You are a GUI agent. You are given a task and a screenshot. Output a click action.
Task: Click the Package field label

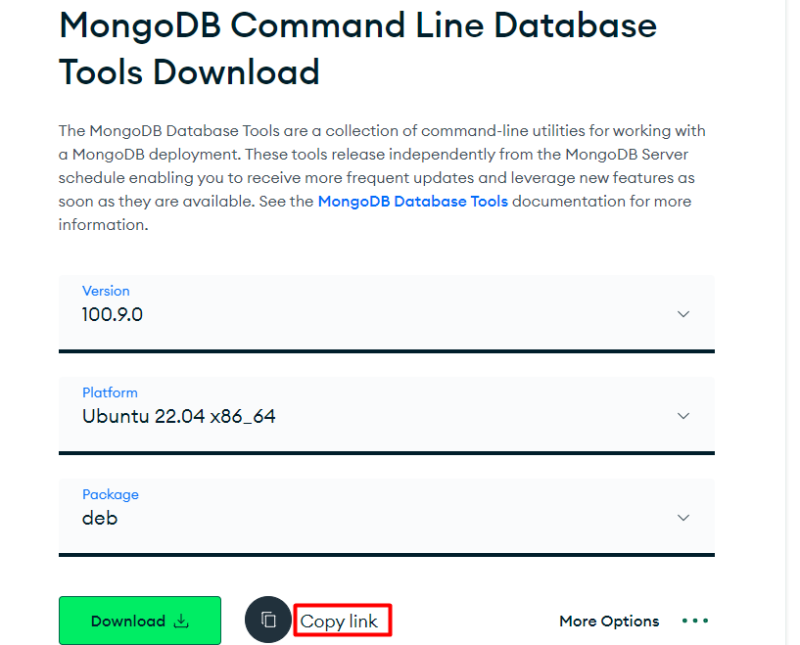(110, 494)
